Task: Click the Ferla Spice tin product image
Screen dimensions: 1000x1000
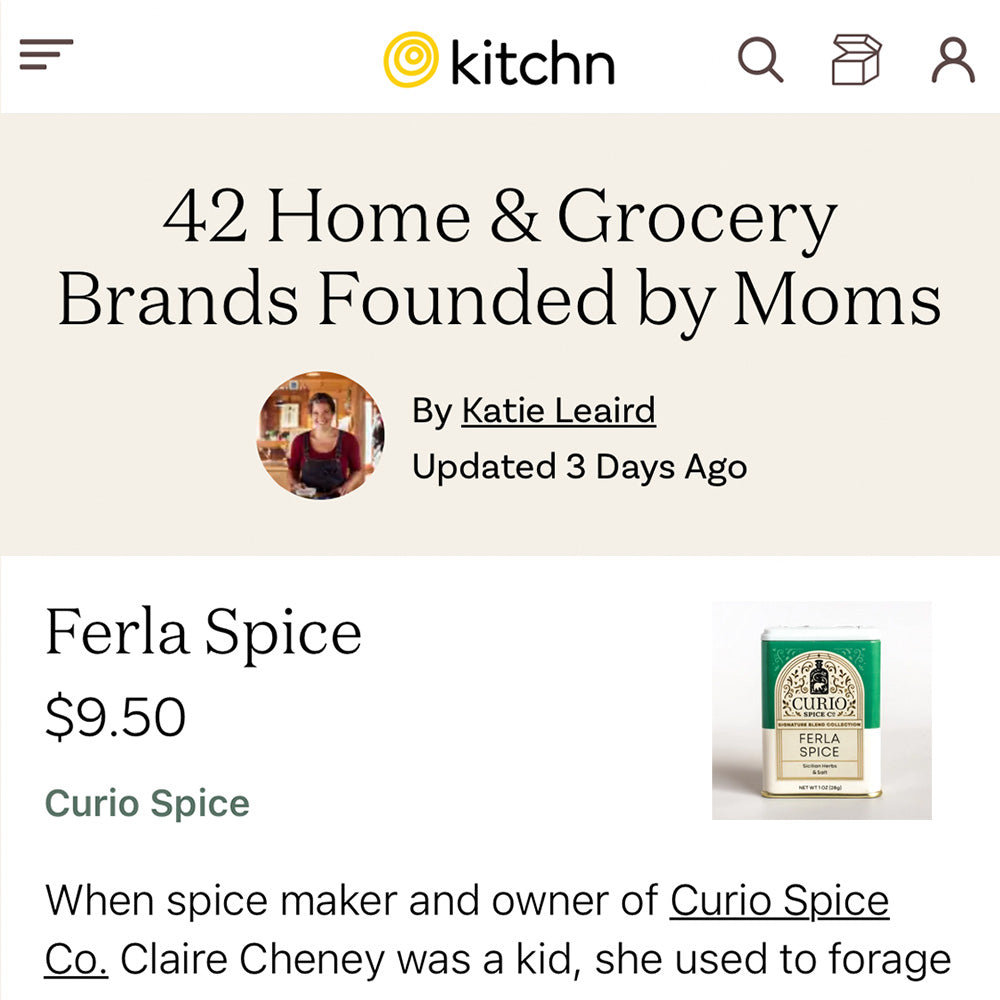Action: click(821, 711)
